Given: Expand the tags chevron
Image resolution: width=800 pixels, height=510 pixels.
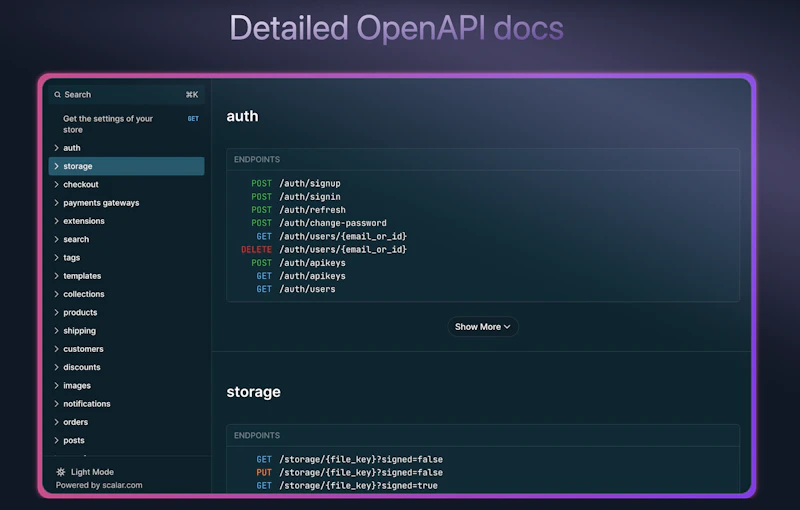Looking at the screenshot, I should 56,258.
